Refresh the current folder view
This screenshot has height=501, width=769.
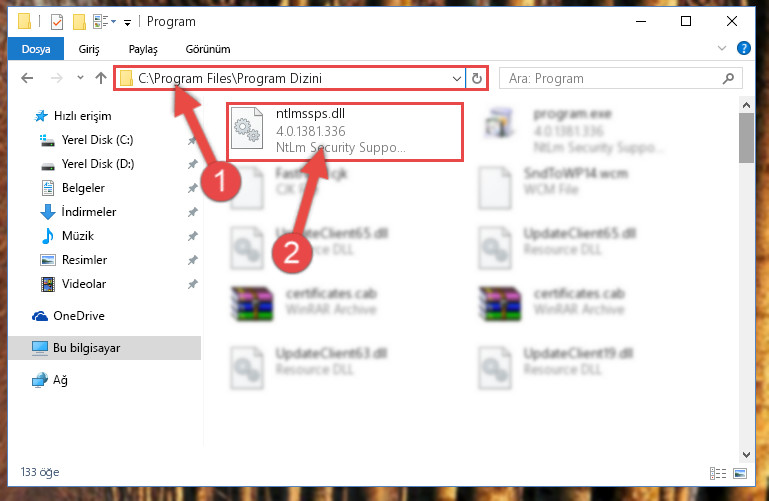(477, 78)
